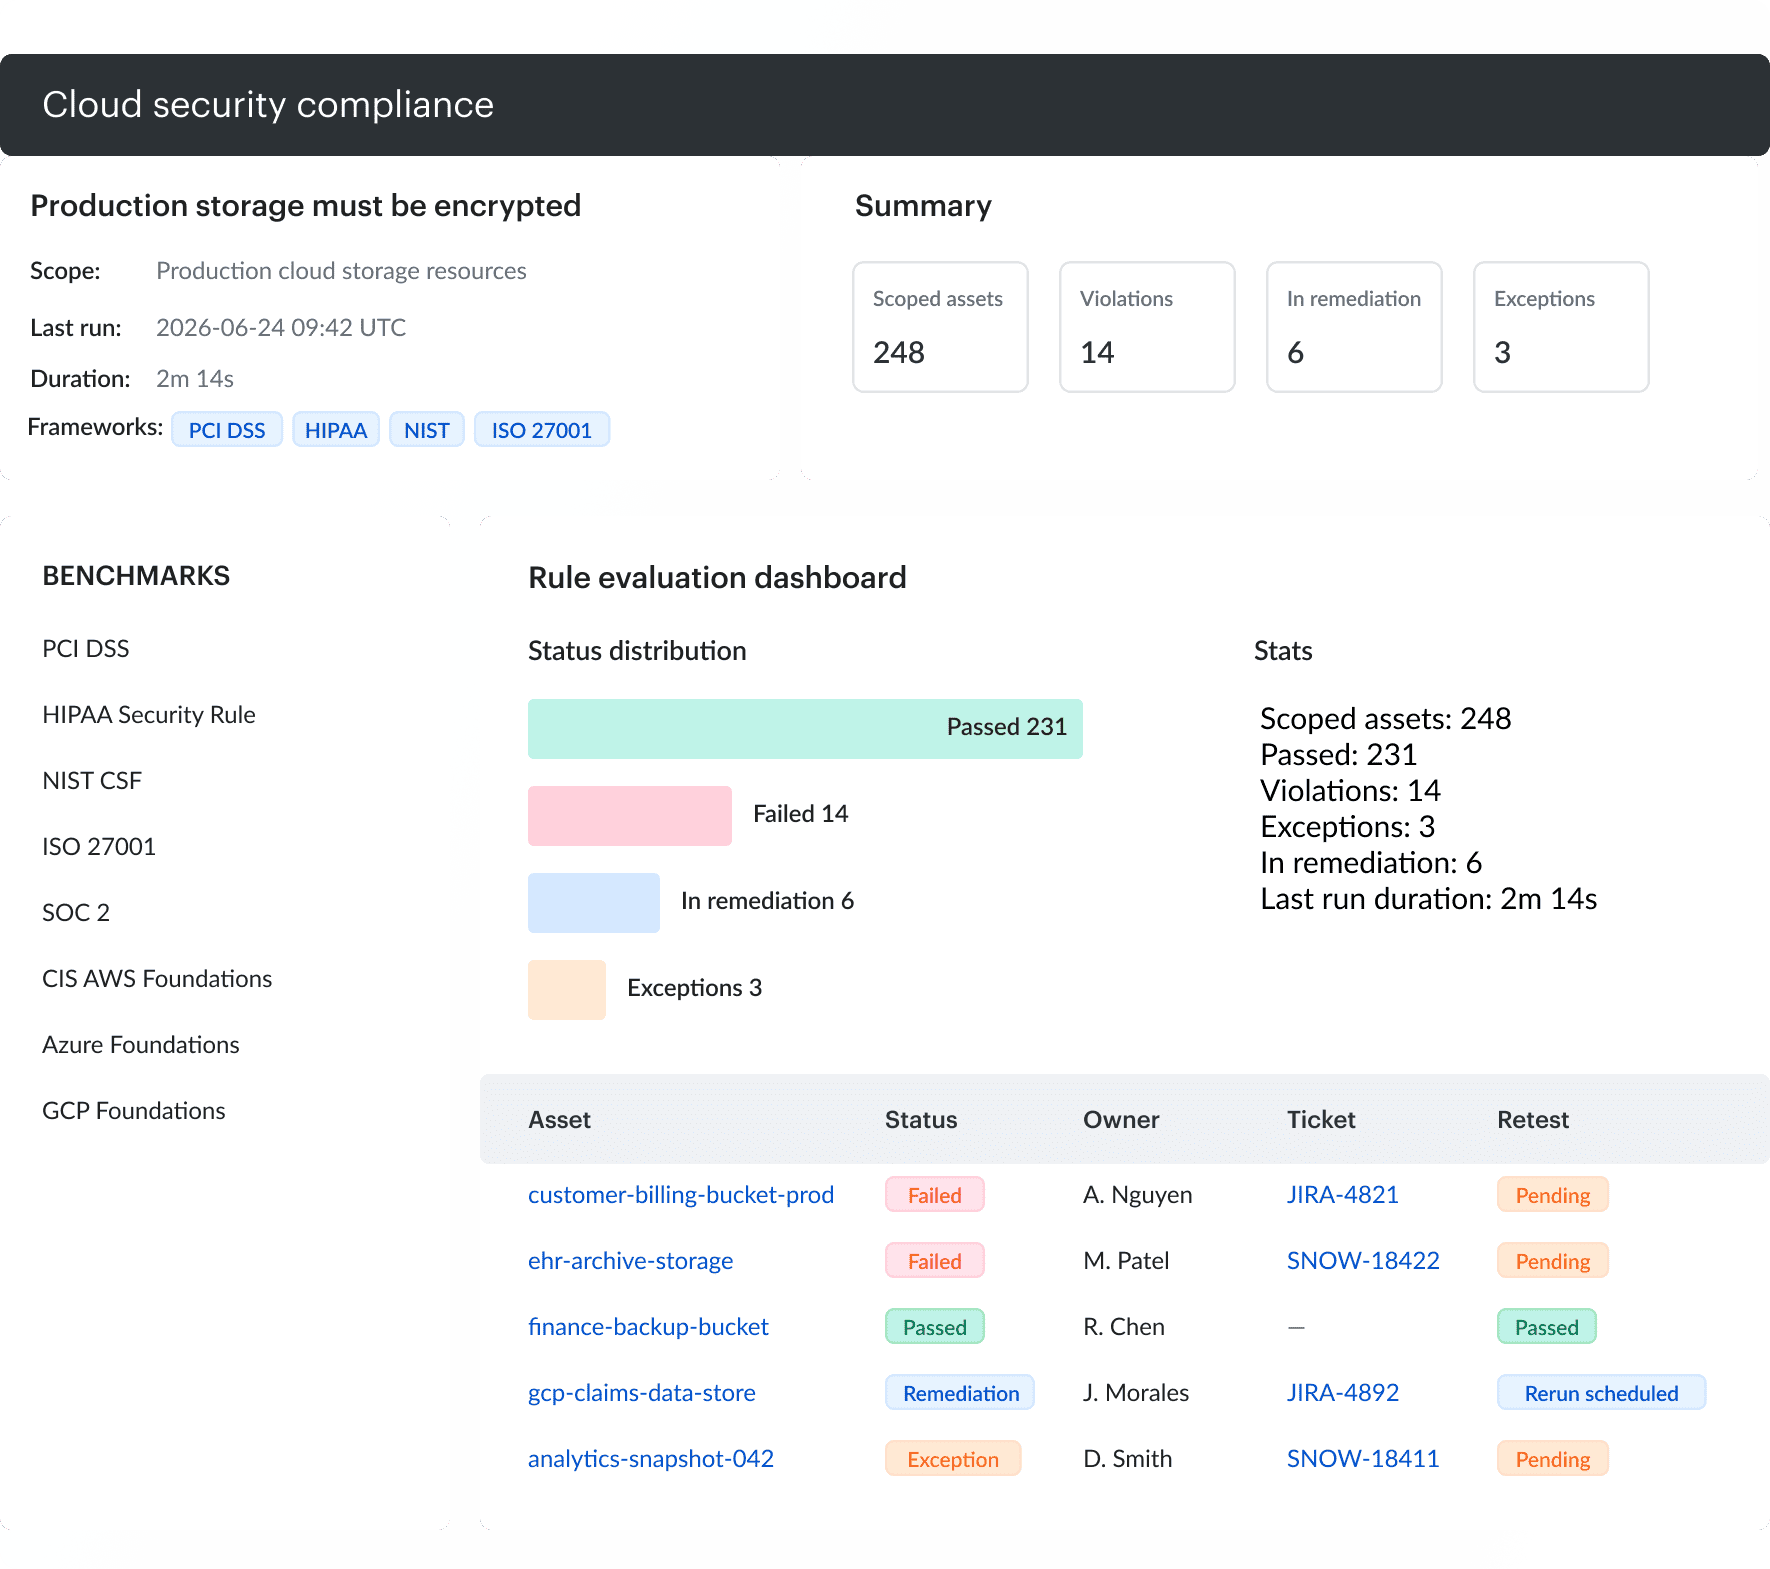Click Exception status badge for analytics-snapshot-042
The width and height of the screenshot is (1770, 1569).
pos(953,1459)
